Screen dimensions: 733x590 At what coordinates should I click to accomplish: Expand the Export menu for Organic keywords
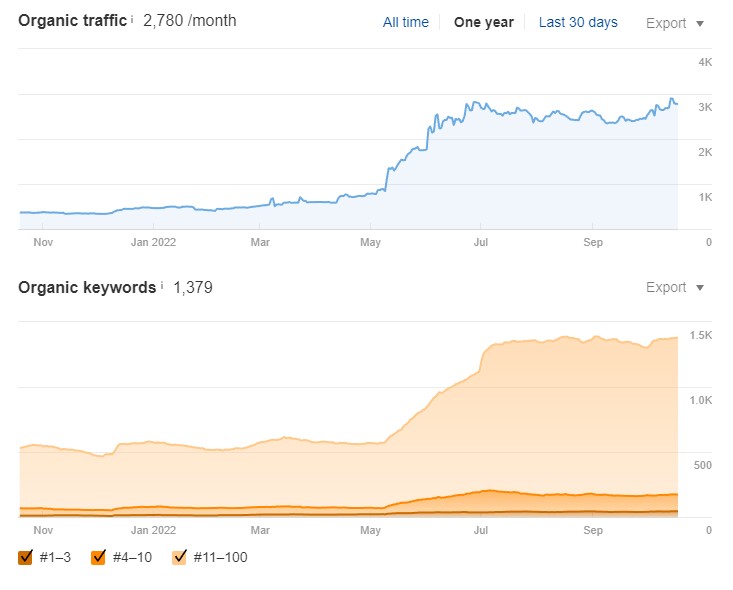[x=675, y=288]
